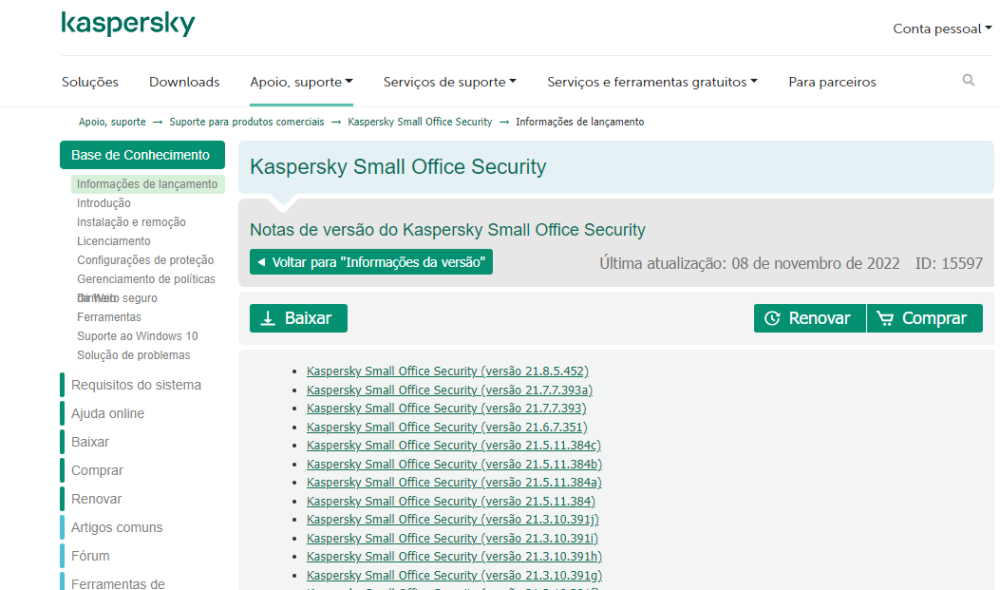Go back via 'Voltar para Informações da versão'

coord(371,262)
